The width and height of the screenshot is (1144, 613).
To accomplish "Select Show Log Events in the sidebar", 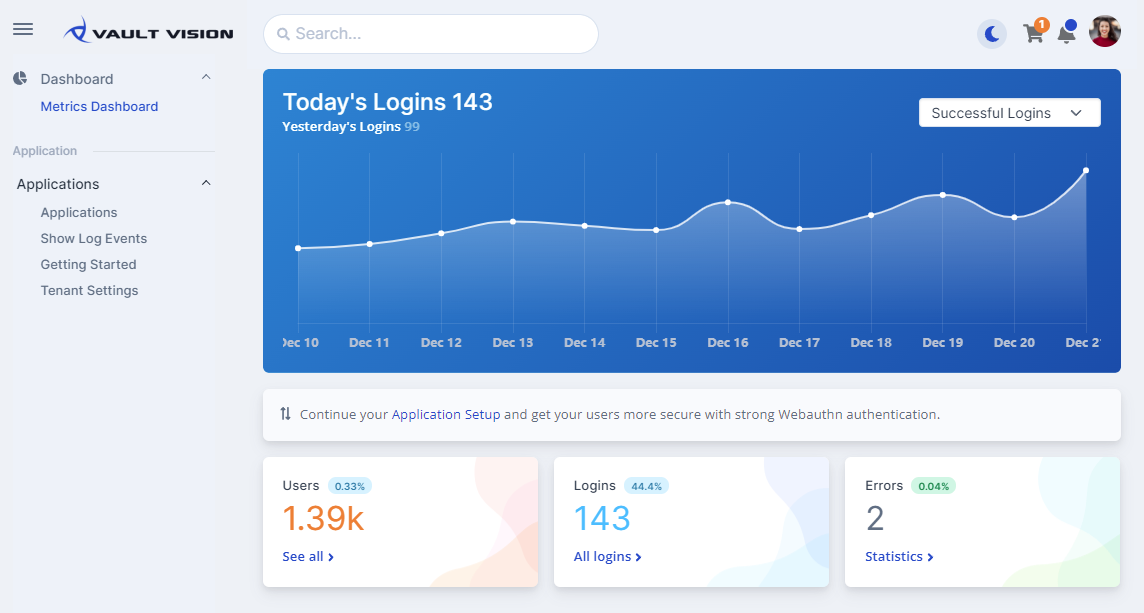I will pyautogui.click(x=93, y=238).
